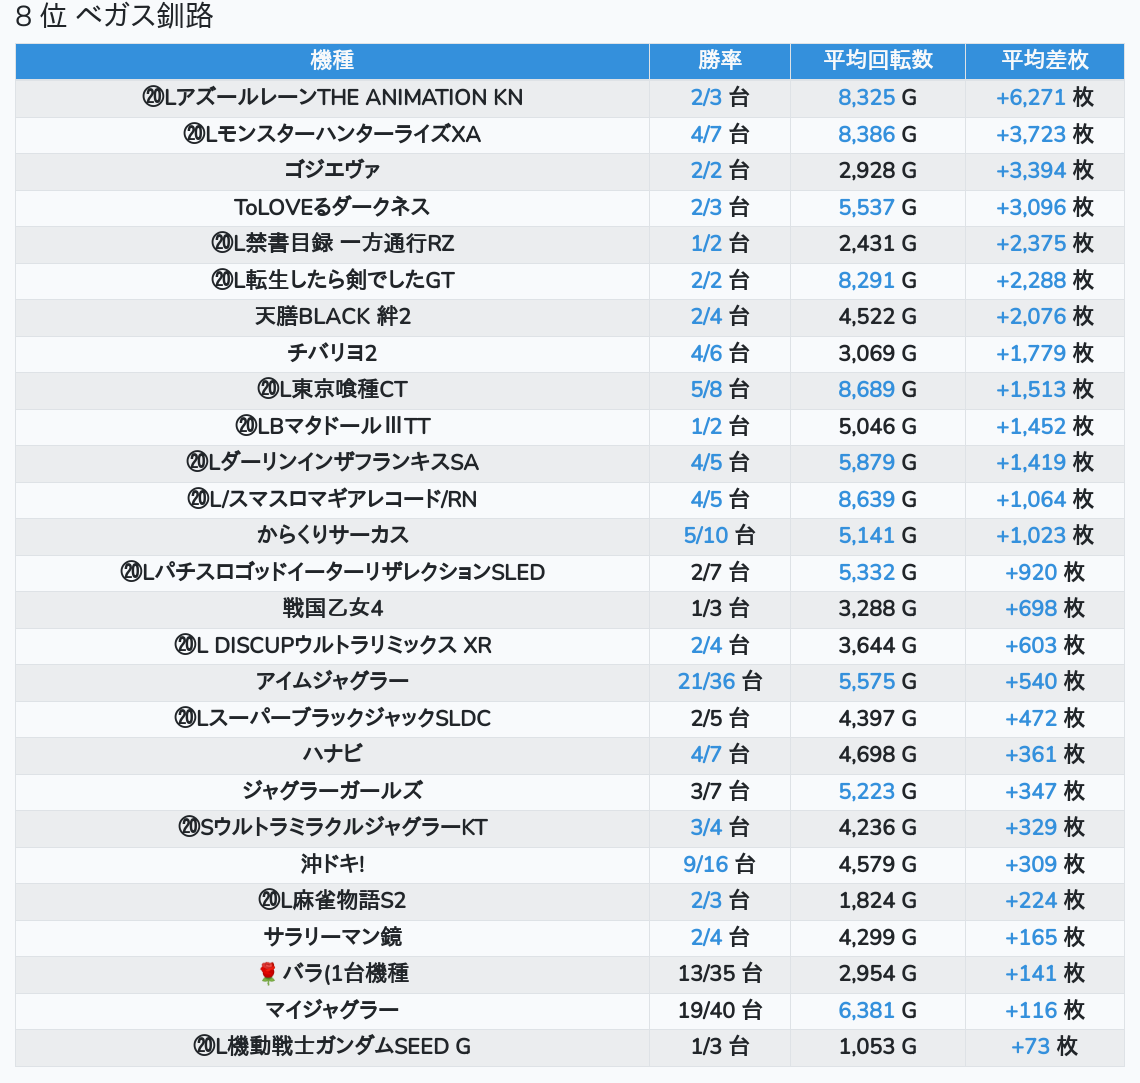Click the ⑳ badge before Sウルトラミラクルジャグラー
The image size is (1140, 1083).
(189, 828)
